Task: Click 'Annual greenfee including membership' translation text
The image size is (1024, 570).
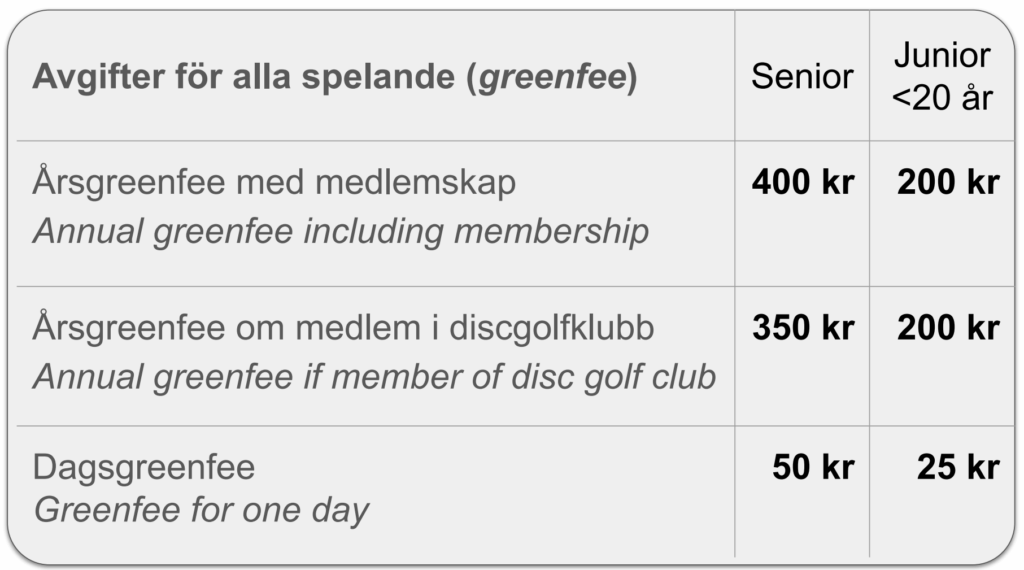Action: coord(340,231)
